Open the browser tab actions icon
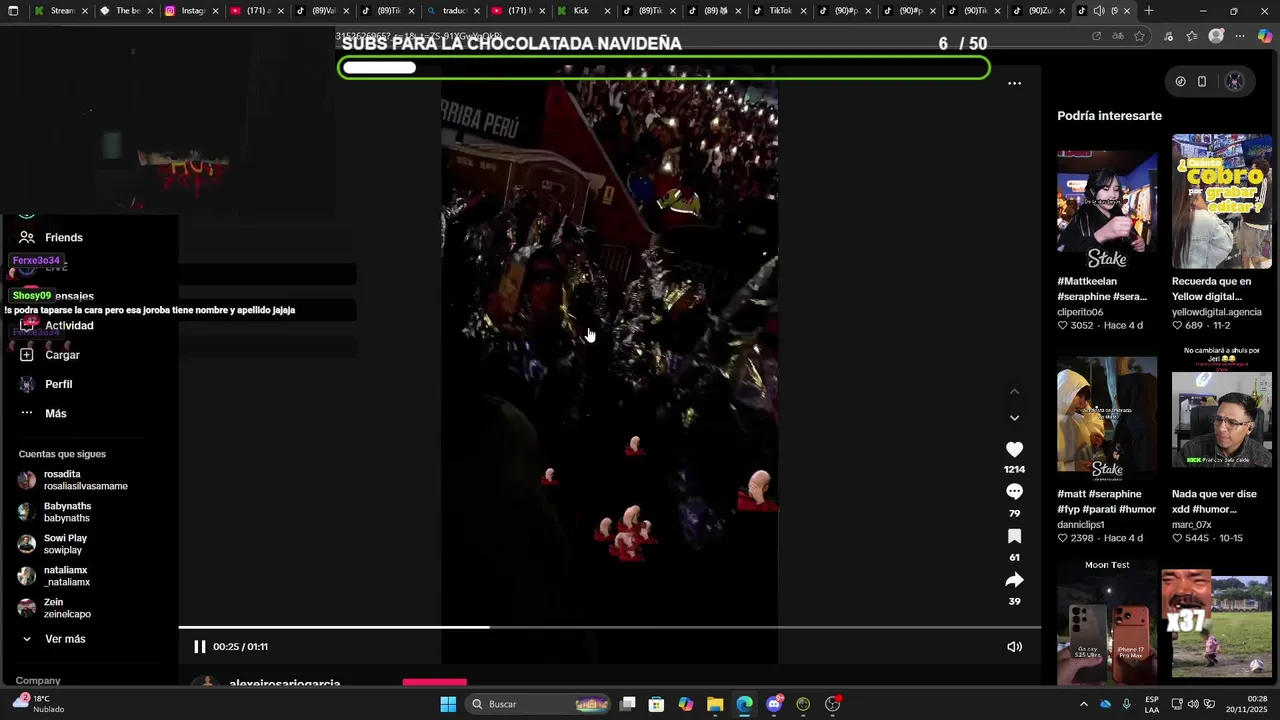 pos(13,11)
